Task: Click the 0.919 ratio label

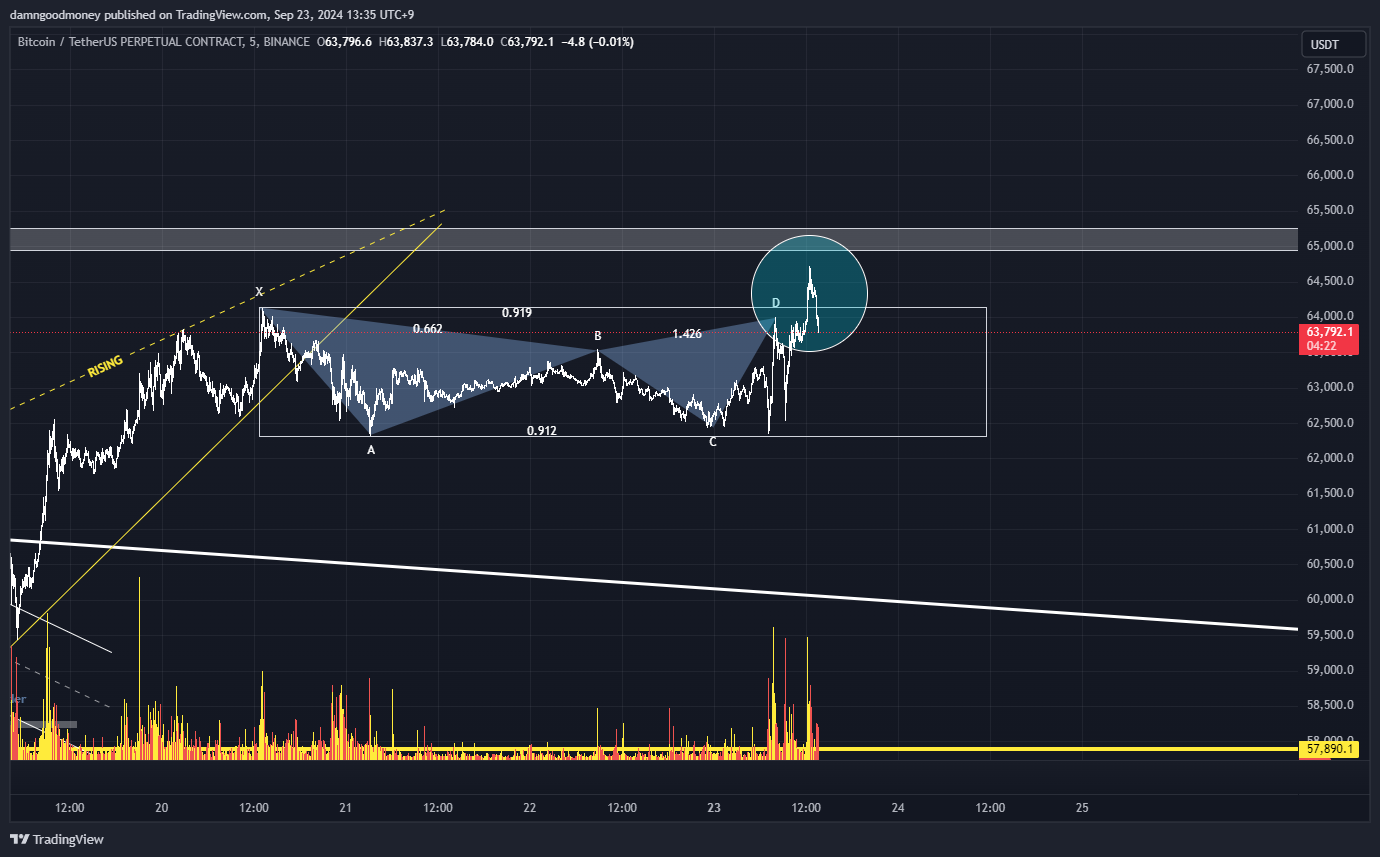Action: pos(517,313)
